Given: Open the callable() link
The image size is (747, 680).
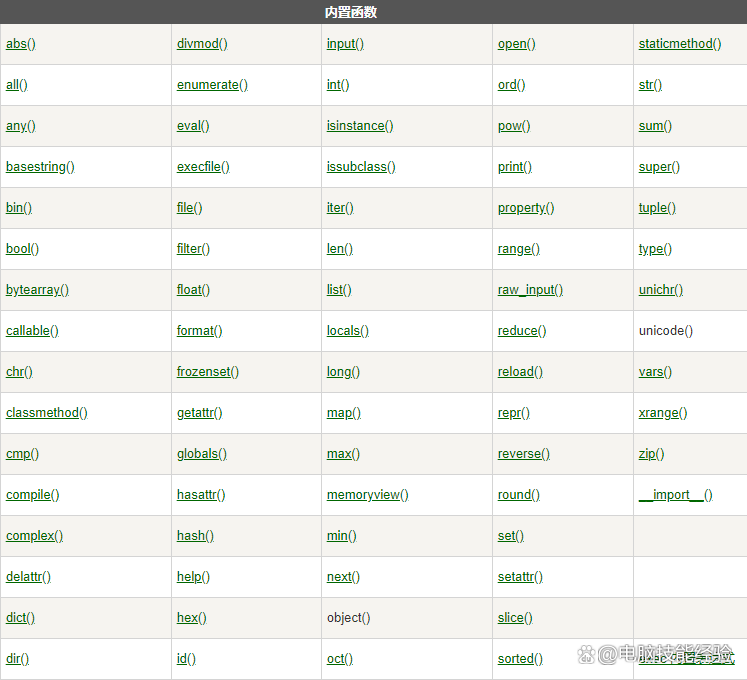Looking at the screenshot, I should click(x=32, y=331).
